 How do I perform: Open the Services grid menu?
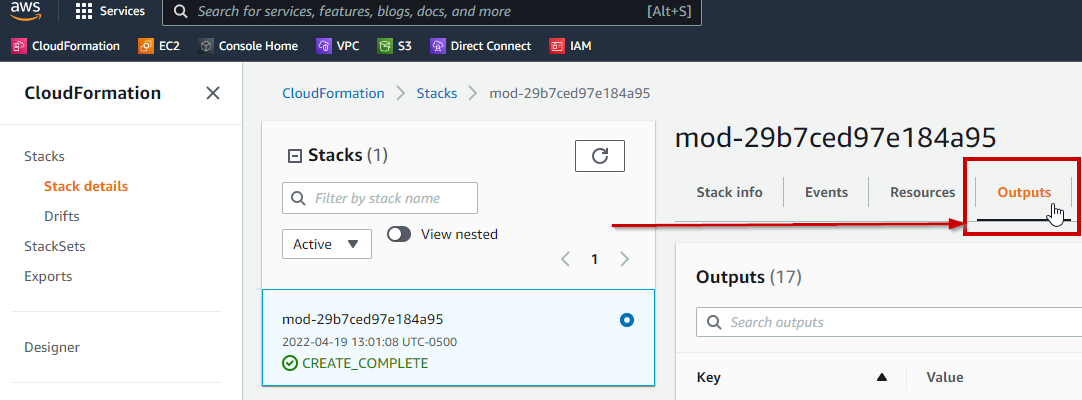(x=110, y=12)
